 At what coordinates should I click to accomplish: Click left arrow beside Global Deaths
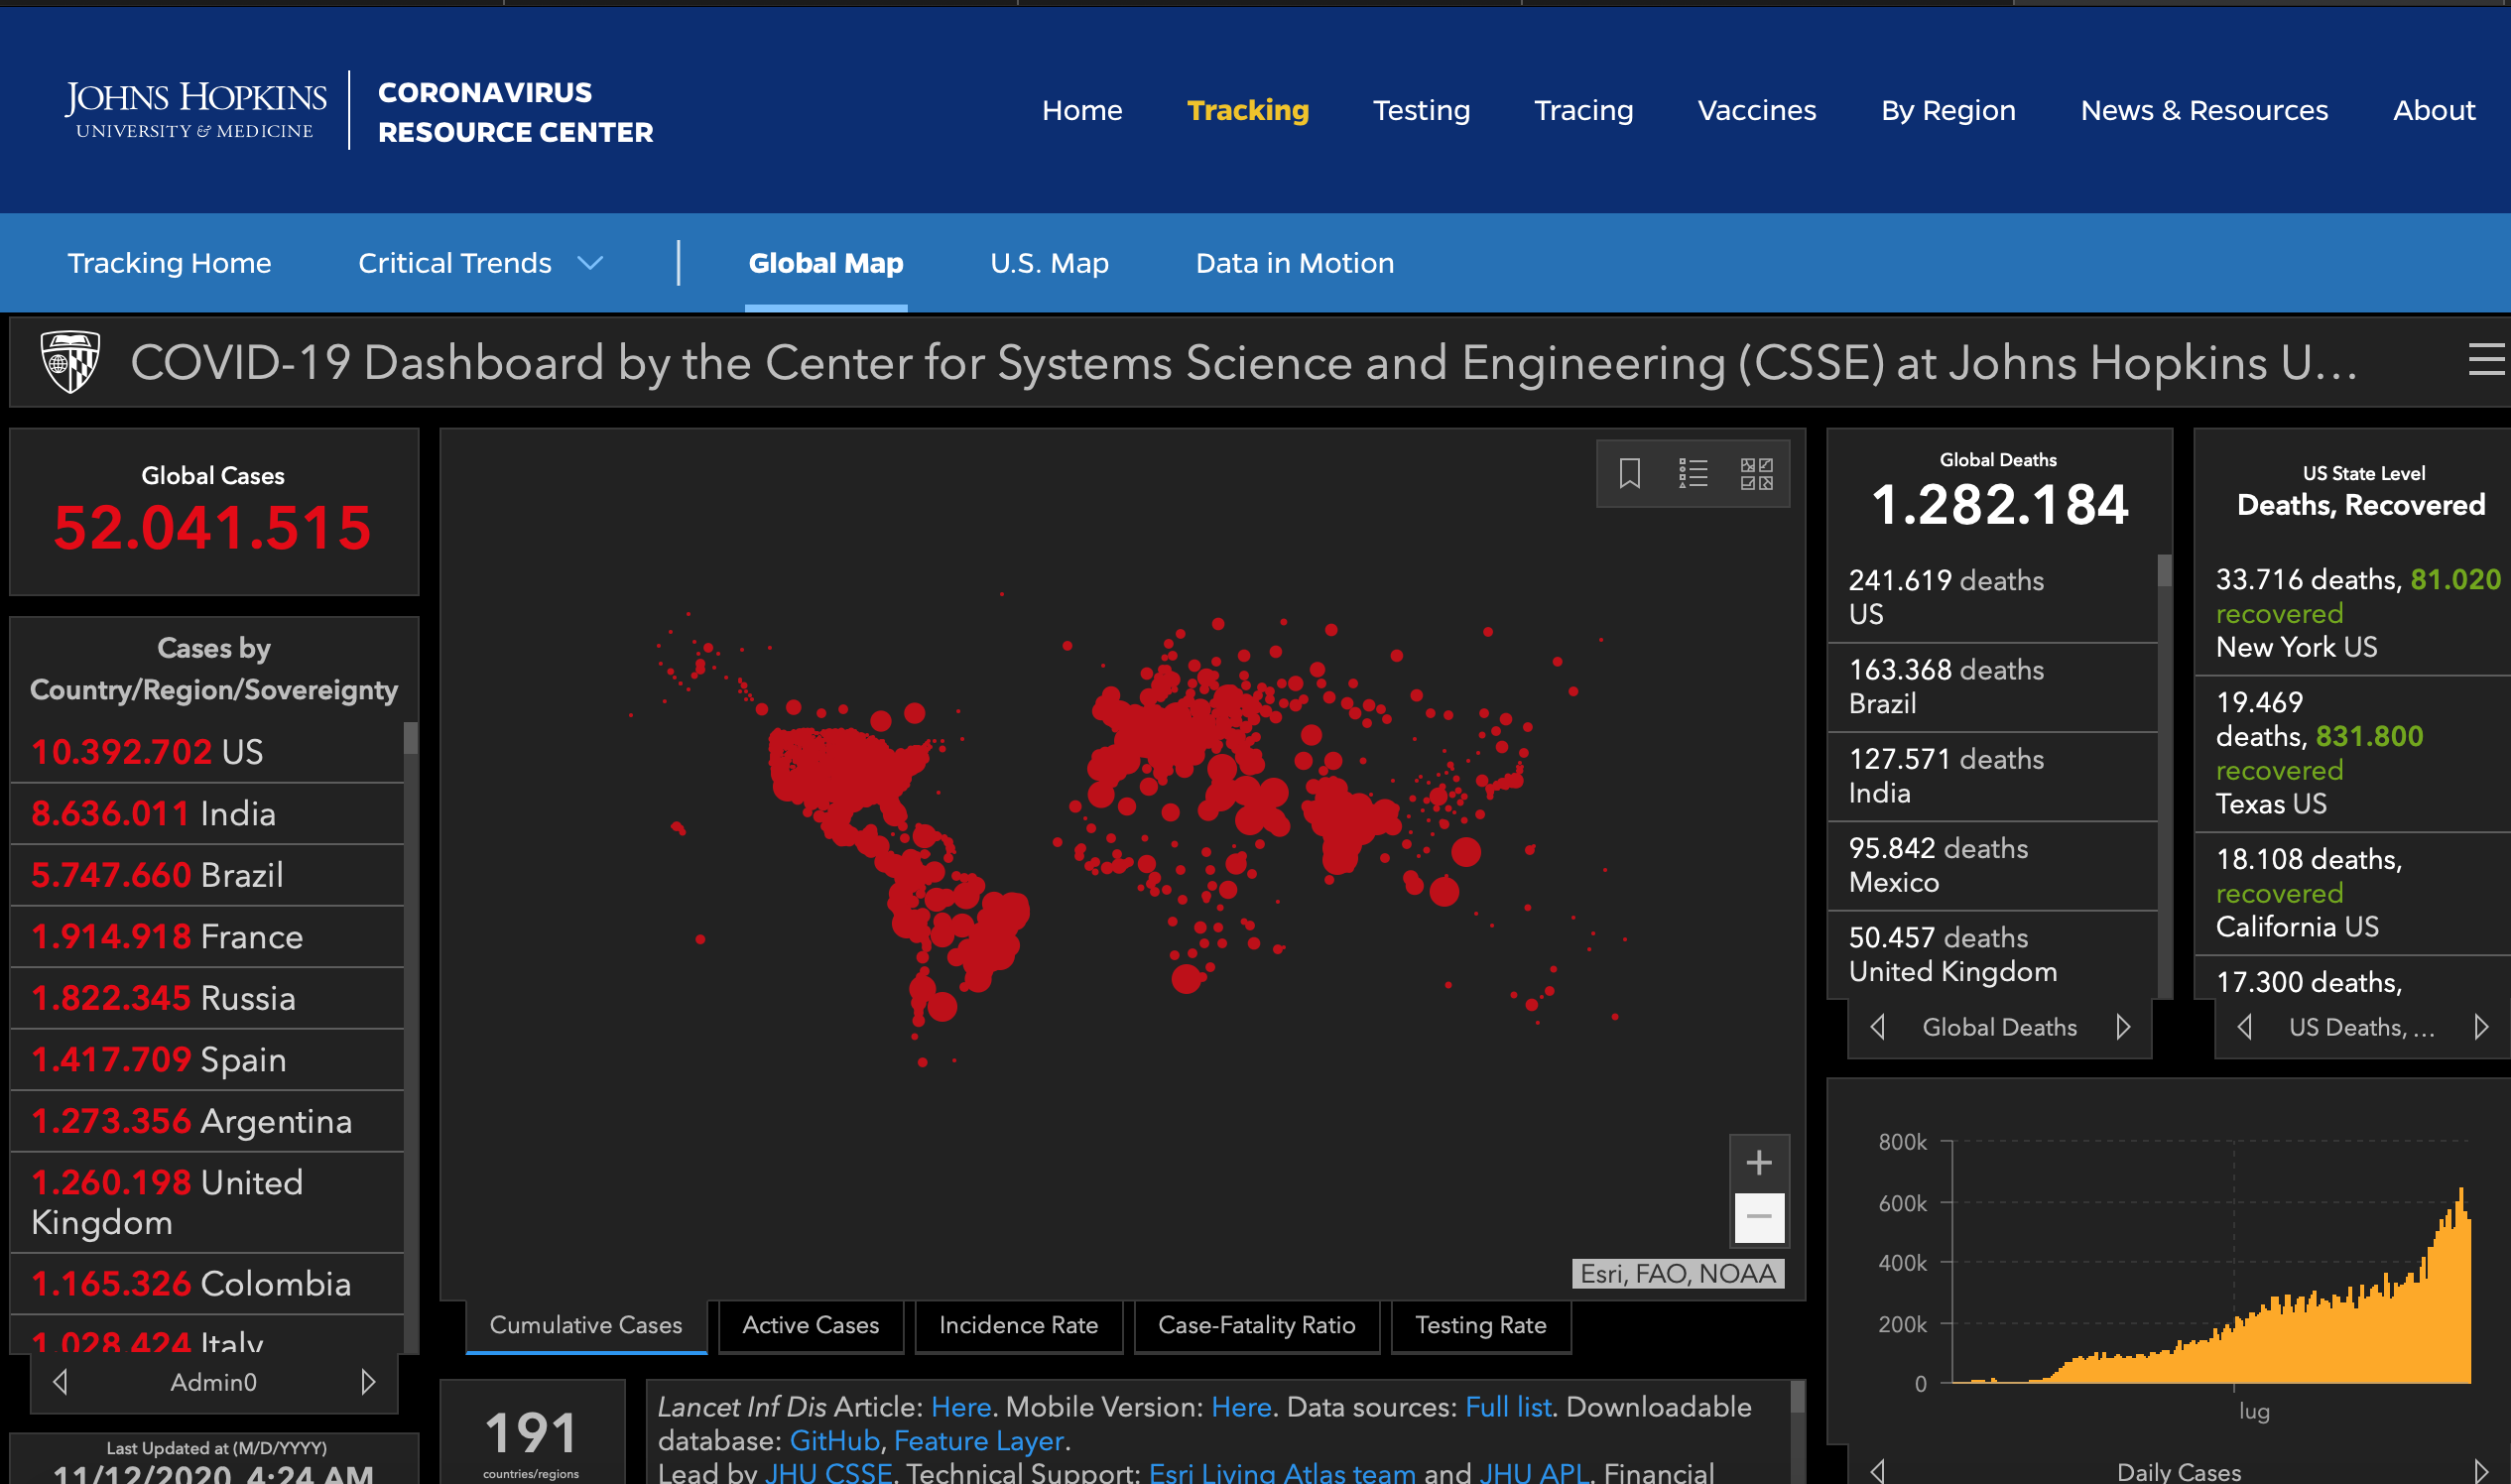tap(1877, 1027)
